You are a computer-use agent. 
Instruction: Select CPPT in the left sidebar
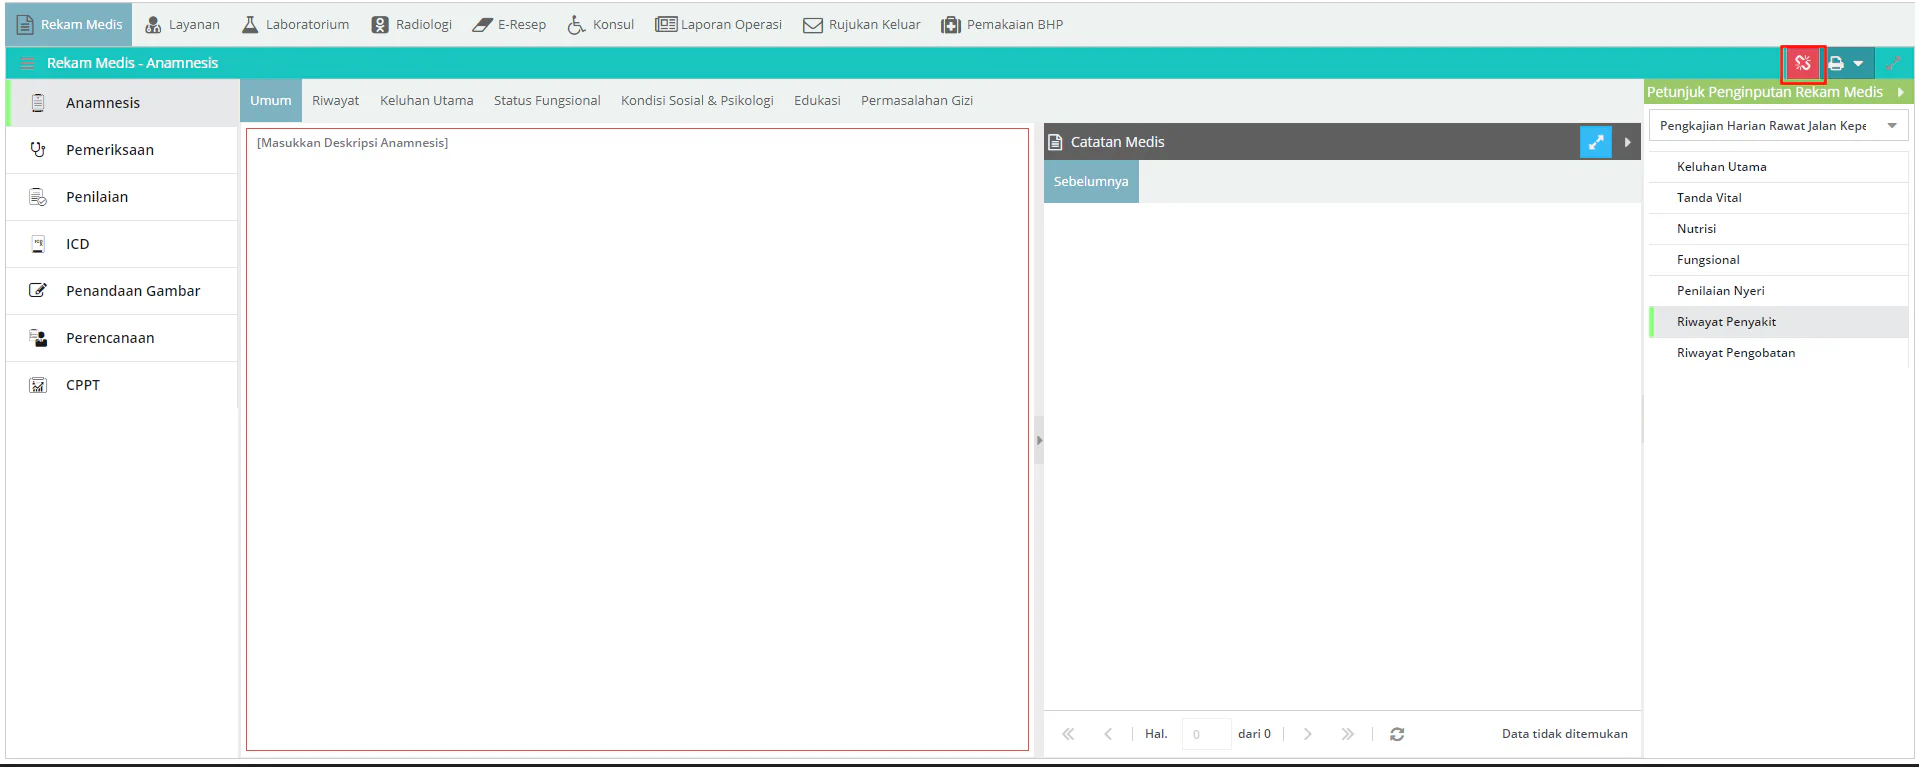122,385
